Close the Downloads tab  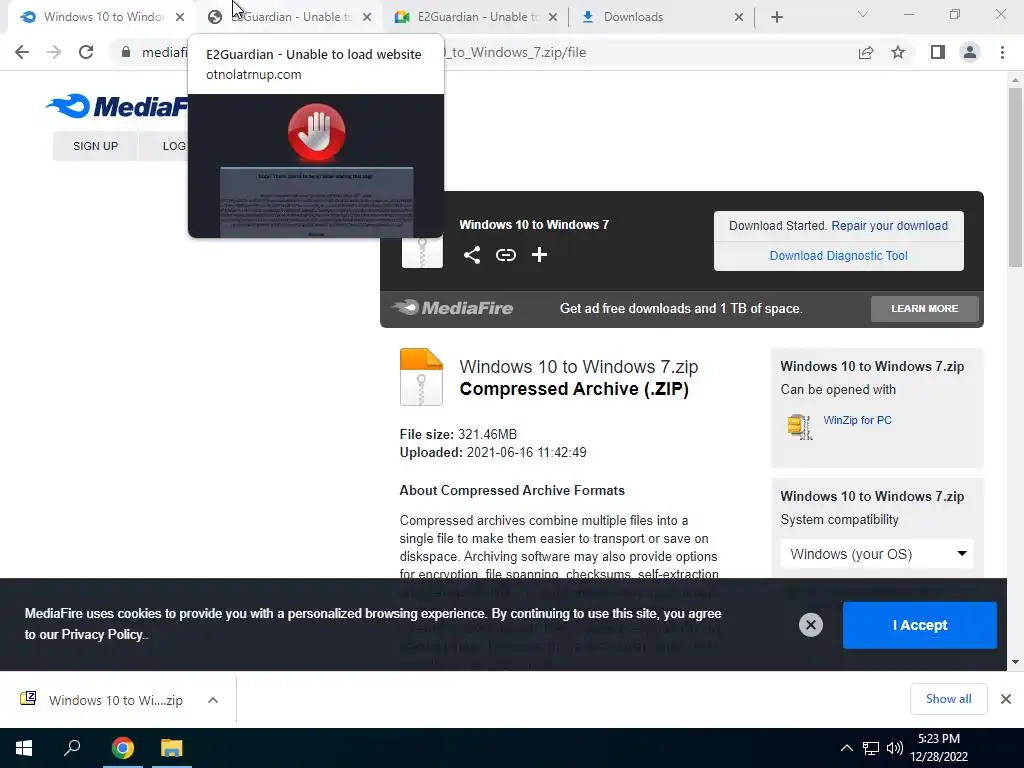point(739,17)
